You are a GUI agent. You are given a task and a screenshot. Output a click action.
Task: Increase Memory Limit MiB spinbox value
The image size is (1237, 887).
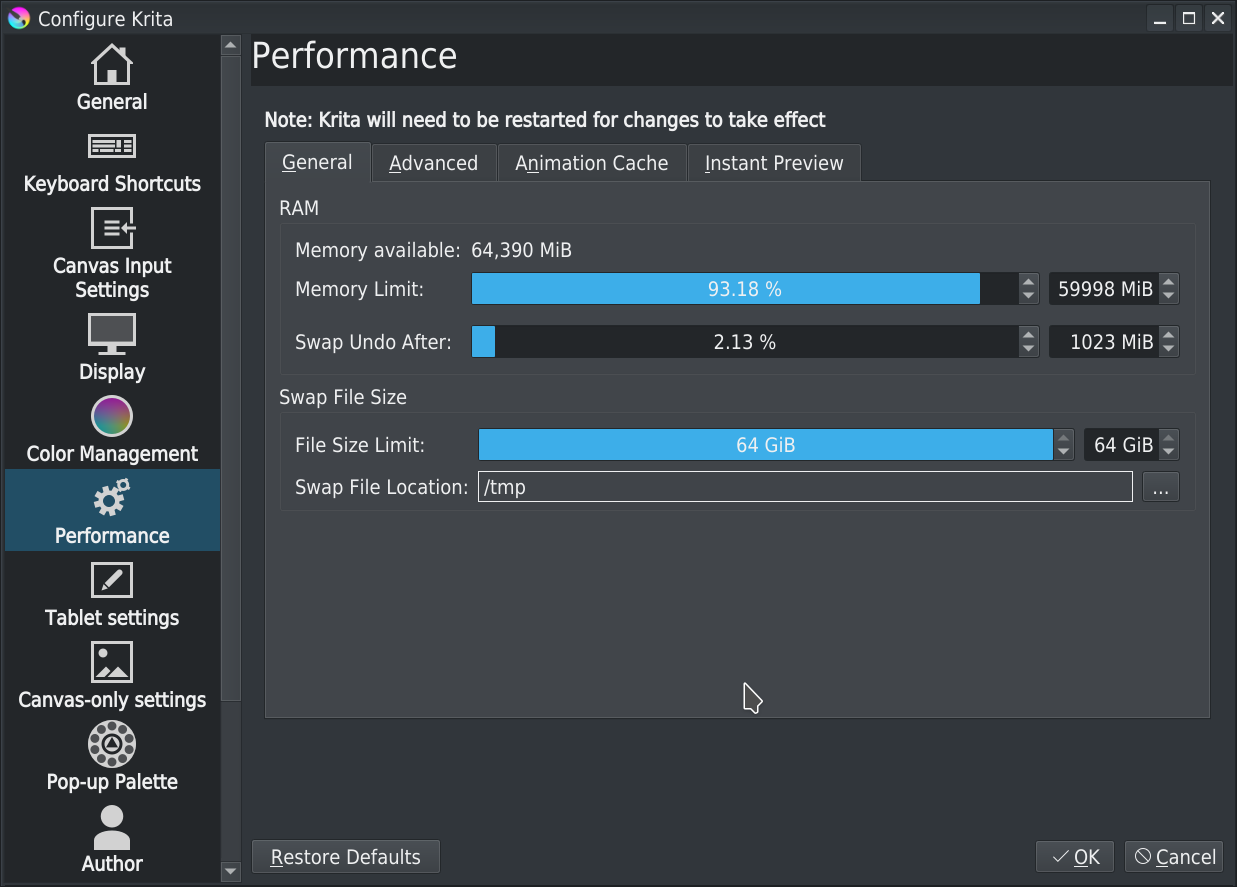tap(1168, 283)
